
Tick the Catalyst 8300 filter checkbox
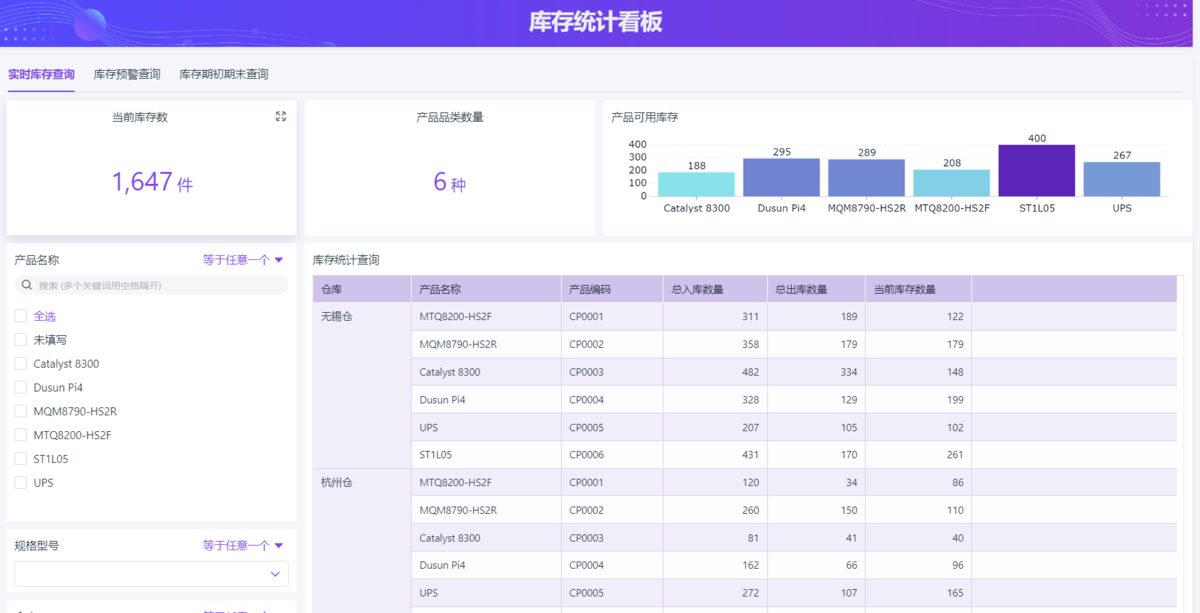pos(21,364)
